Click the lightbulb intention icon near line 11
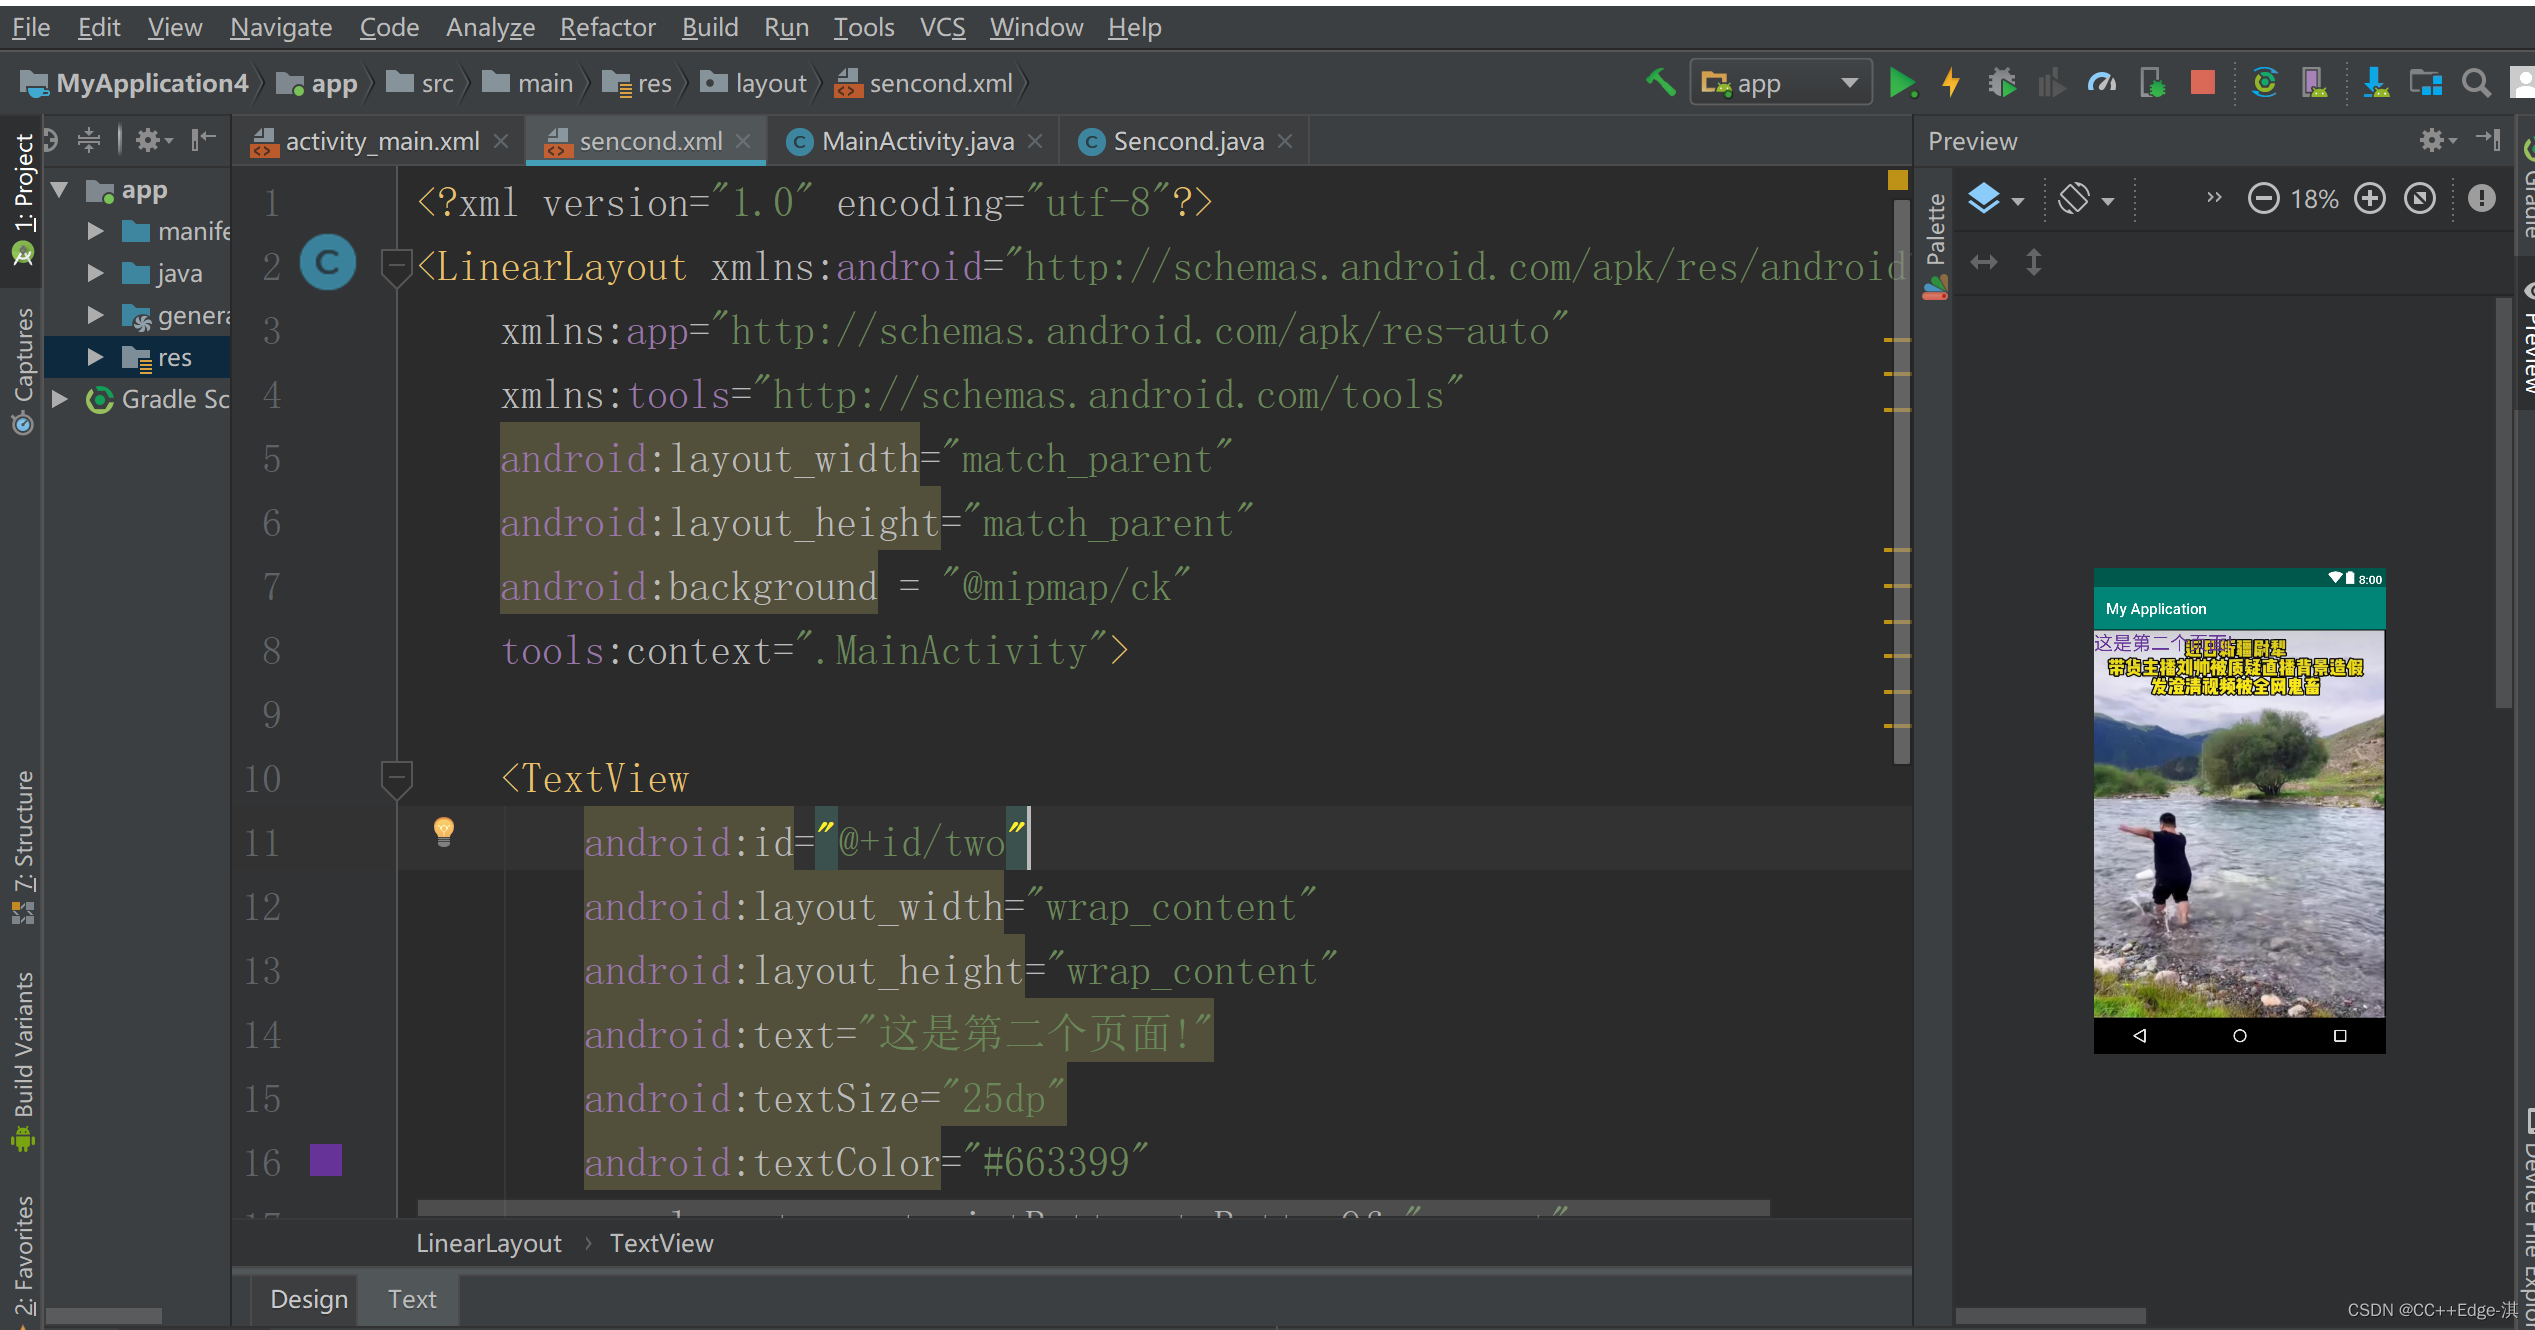The width and height of the screenshot is (2535, 1330). pos(443,831)
